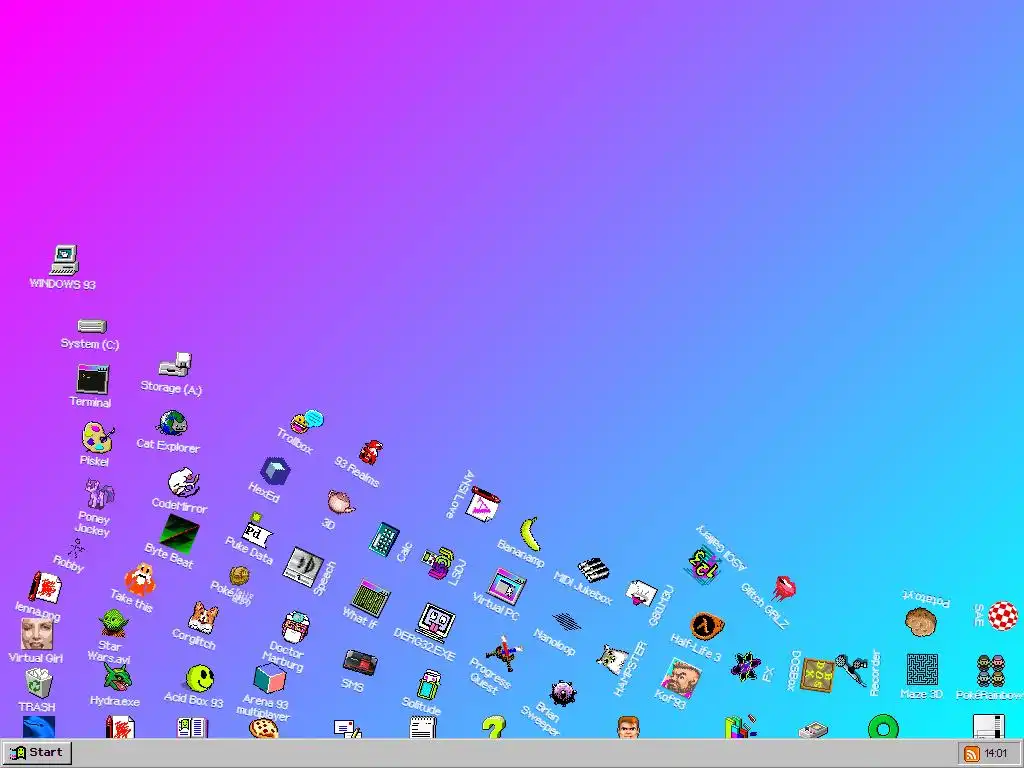Launch the Maze 3D icon

click(922, 669)
